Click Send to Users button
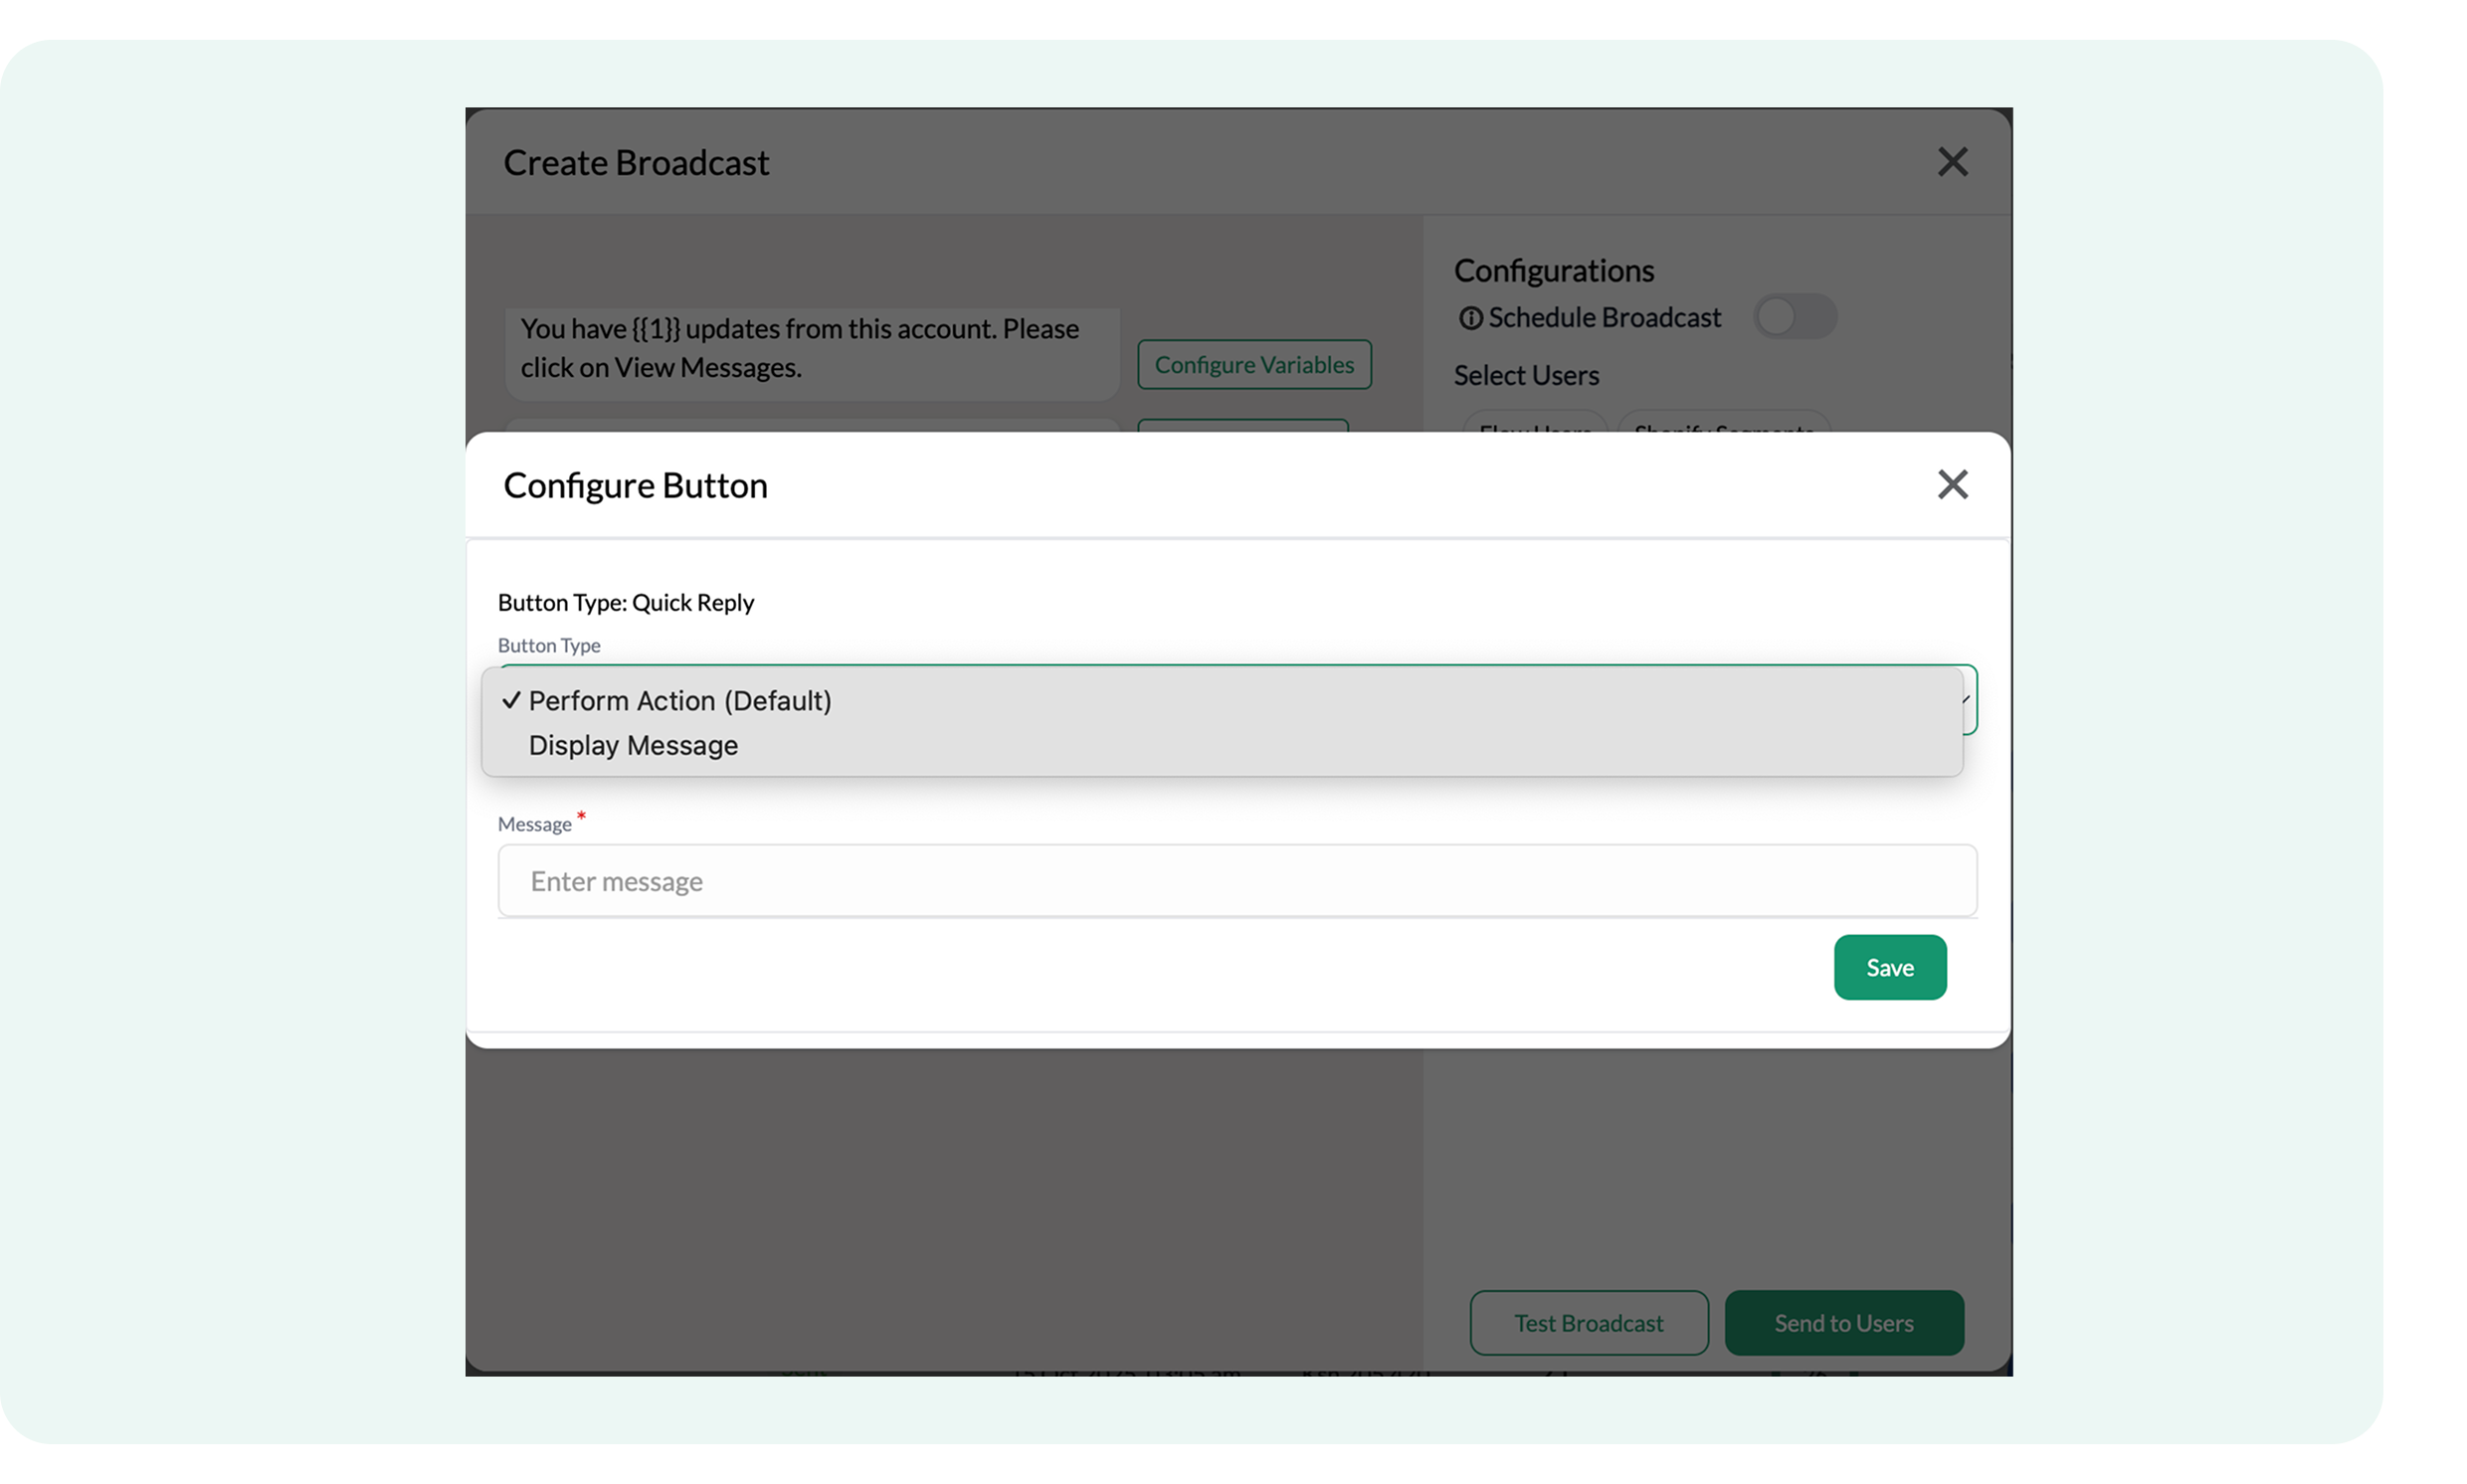Image resolution: width=2467 pixels, height=1484 pixels. click(1843, 1323)
